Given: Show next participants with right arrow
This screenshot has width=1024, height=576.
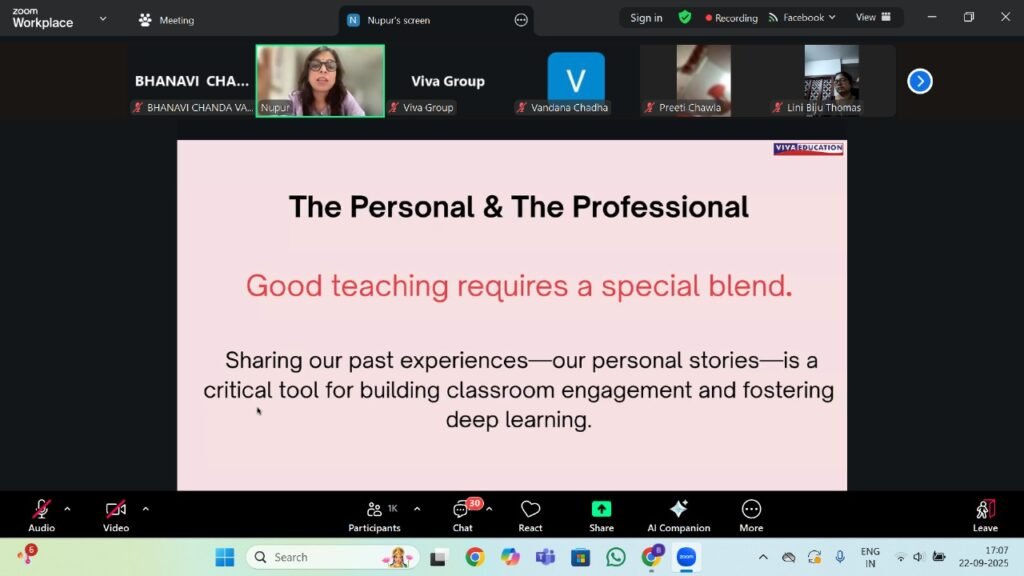Looking at the screenshot, I should [x=920, y=81].
